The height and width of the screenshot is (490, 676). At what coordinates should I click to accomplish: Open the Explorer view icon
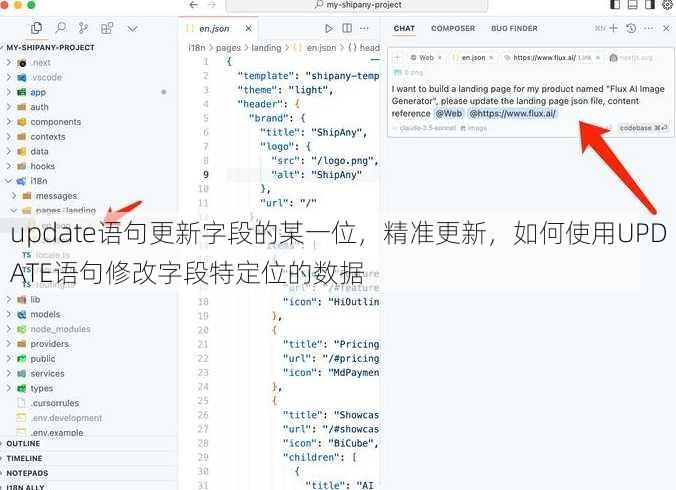pos(37,28)
